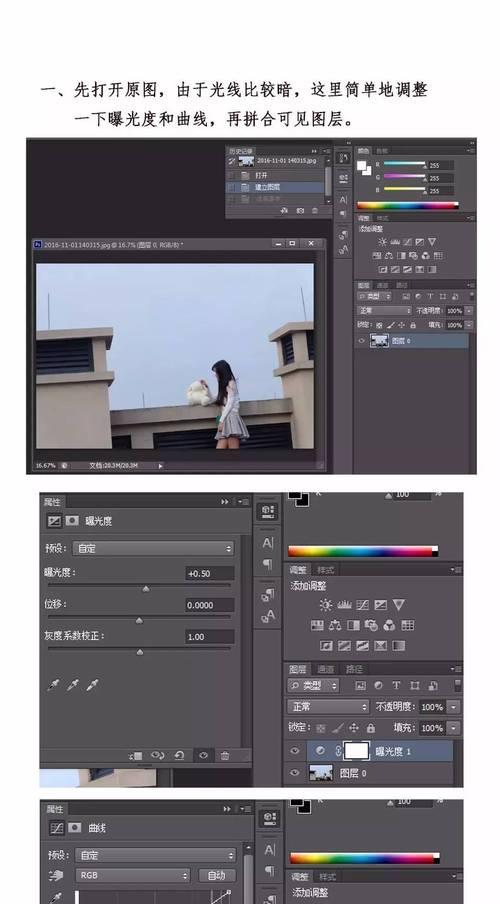Switch to 通道 tab beside Exposure panel
This screenshot has height=904, width=500.
coord(326,669)
